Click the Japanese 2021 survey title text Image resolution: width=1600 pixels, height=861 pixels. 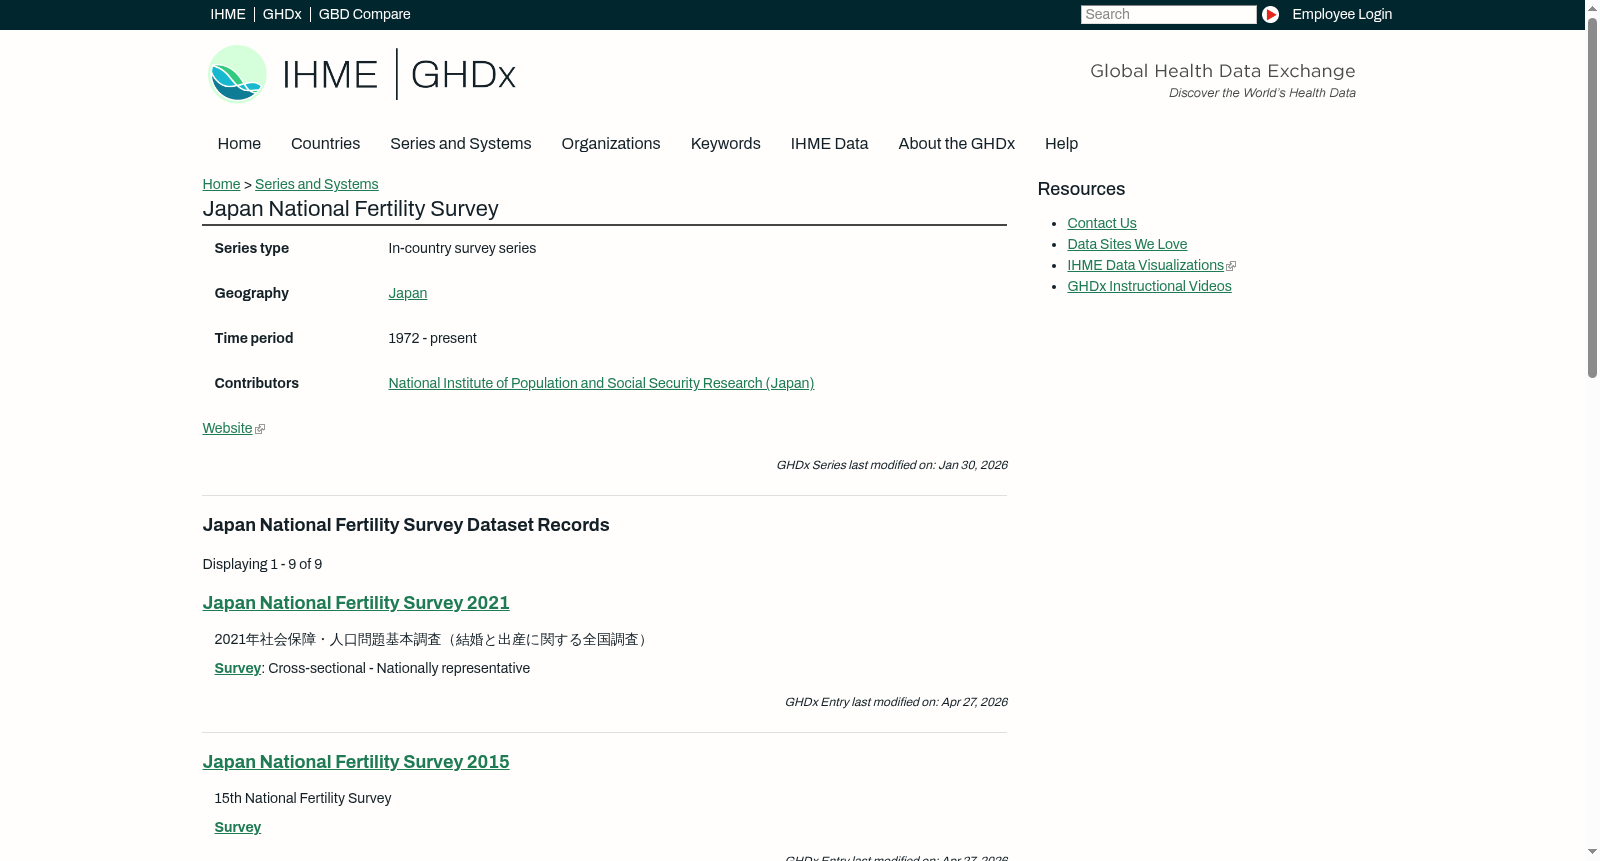432,639
